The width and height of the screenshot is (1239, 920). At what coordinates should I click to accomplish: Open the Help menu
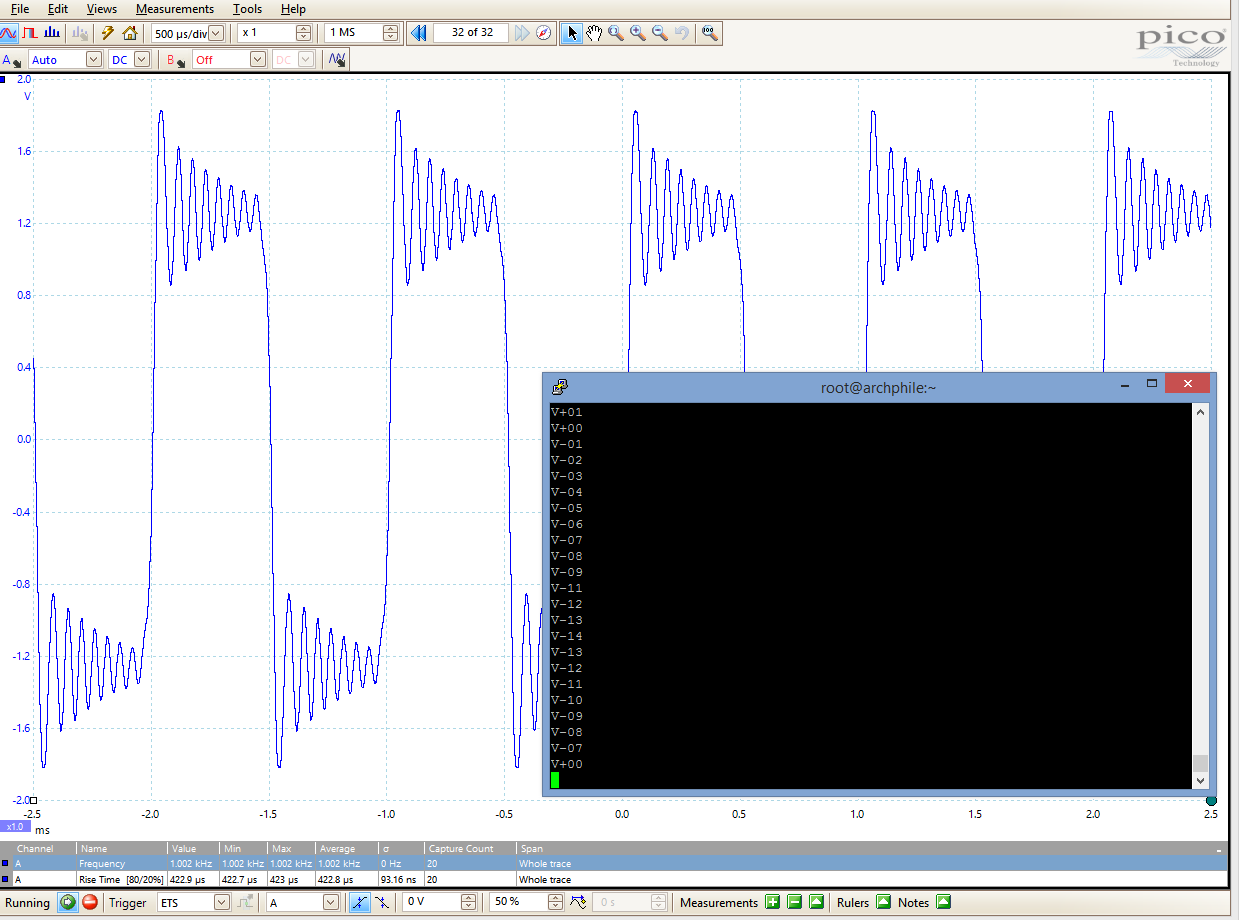click(293, 9)
